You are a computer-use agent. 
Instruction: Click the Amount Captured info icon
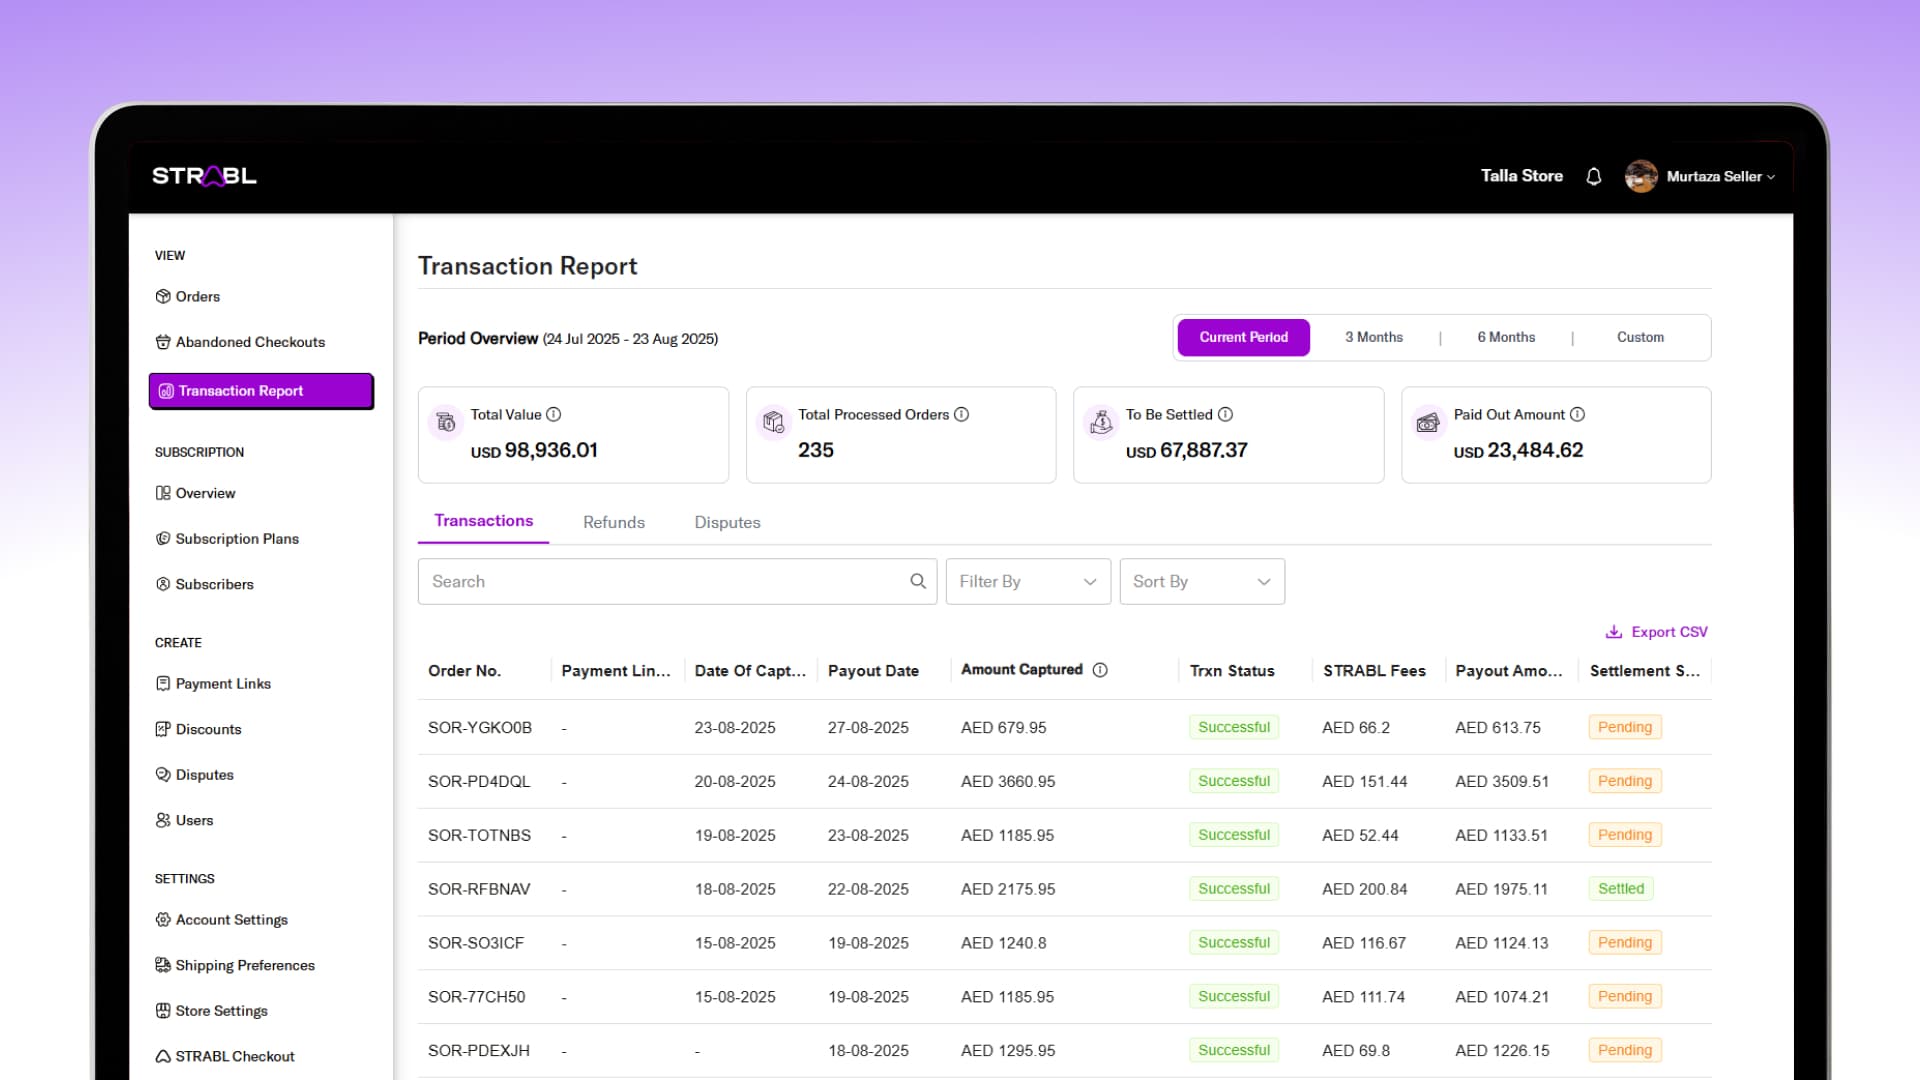1100,670
